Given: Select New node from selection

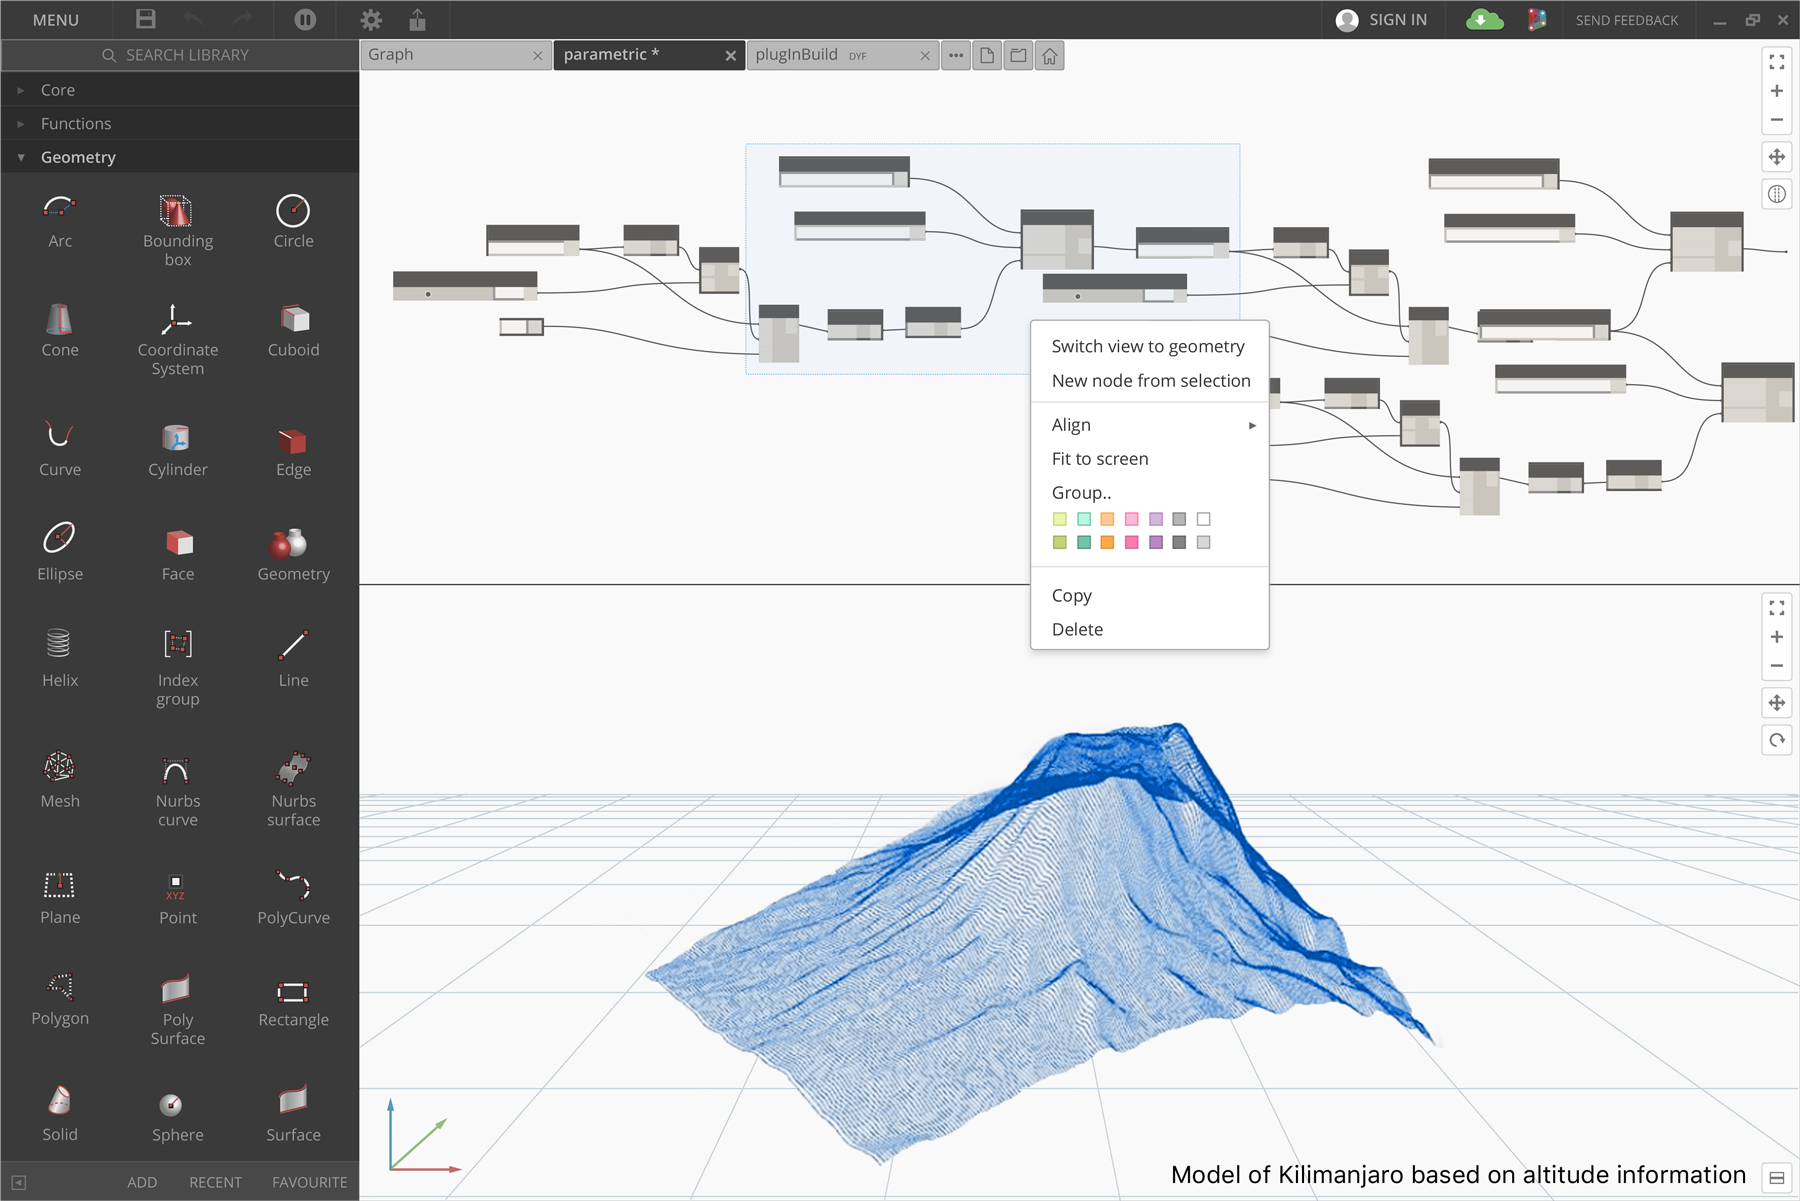Looking at the screenshot, I should pos(1149,380).
